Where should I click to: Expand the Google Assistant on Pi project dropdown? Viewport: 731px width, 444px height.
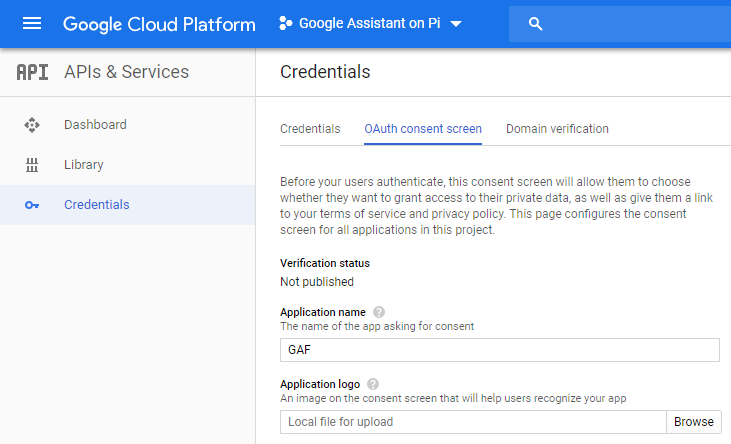click(370, 23)
